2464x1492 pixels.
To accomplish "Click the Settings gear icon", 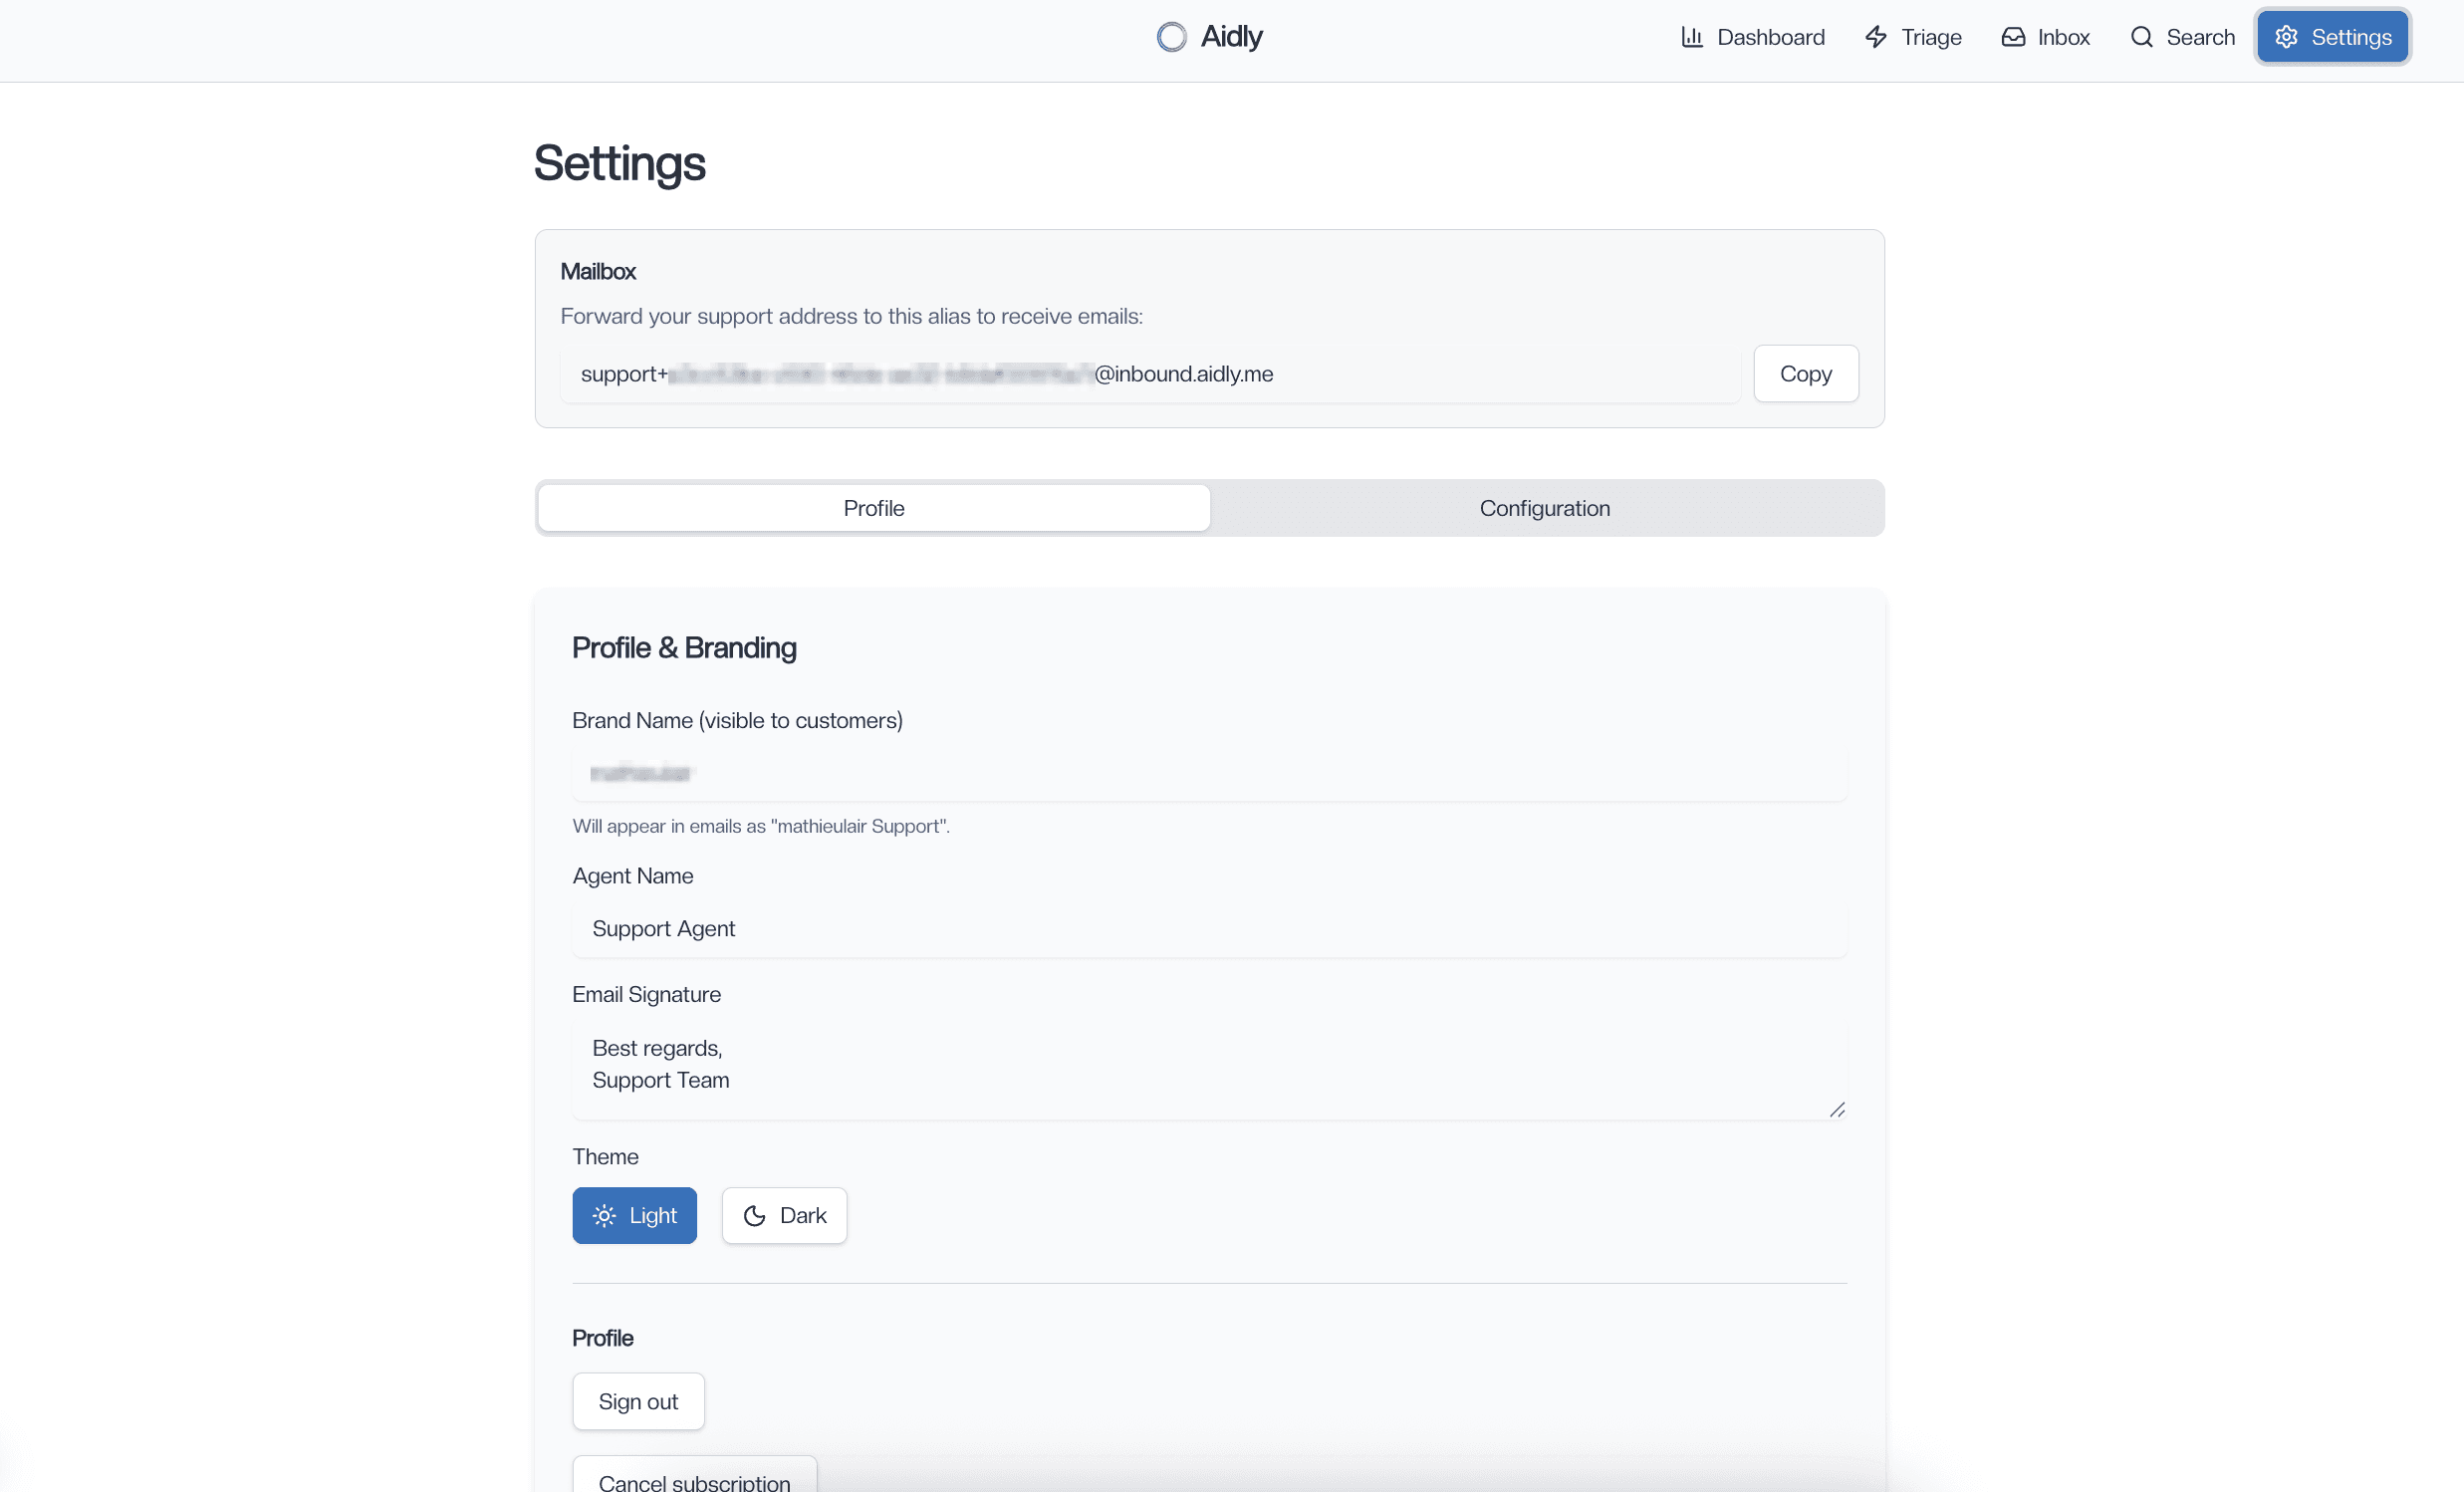I will (x=2287, y=36).
